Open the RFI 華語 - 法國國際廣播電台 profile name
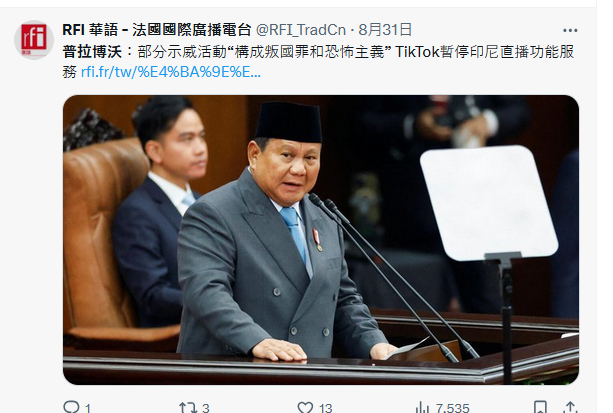The width and height of the screenshot is (613, 413). click(157, 30)
